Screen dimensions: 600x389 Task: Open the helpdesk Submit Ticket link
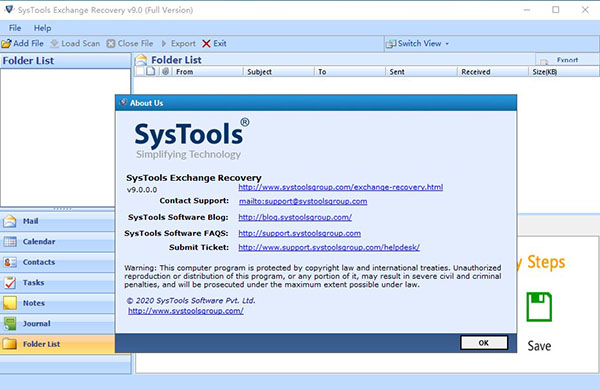coord(329,247)
